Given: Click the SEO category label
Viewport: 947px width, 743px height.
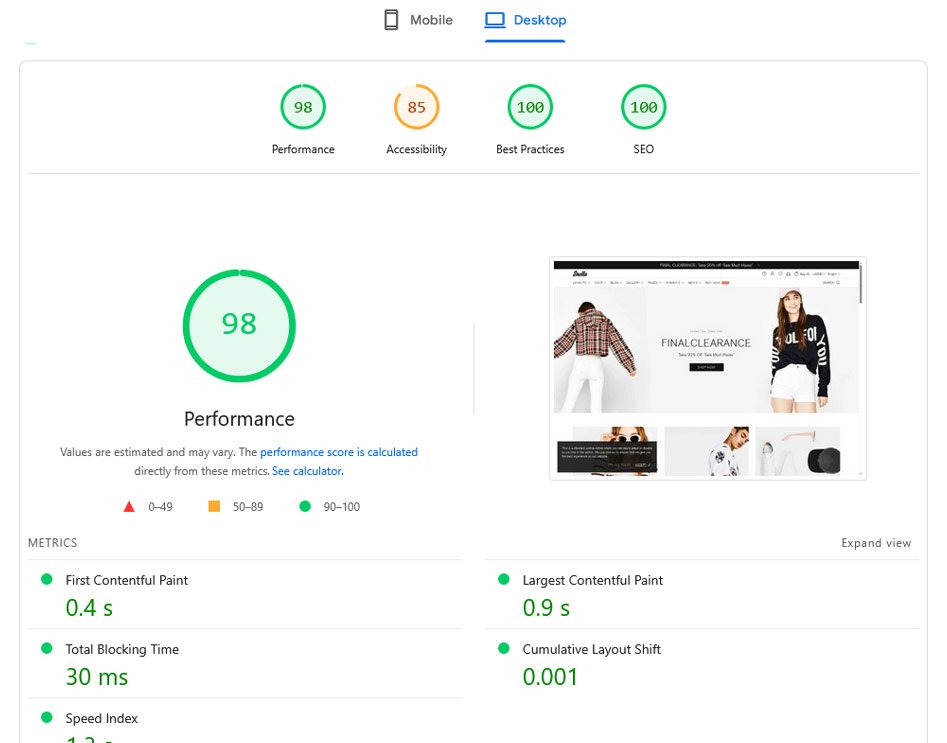Looking at the screenshot, I should tap(644, 149).
